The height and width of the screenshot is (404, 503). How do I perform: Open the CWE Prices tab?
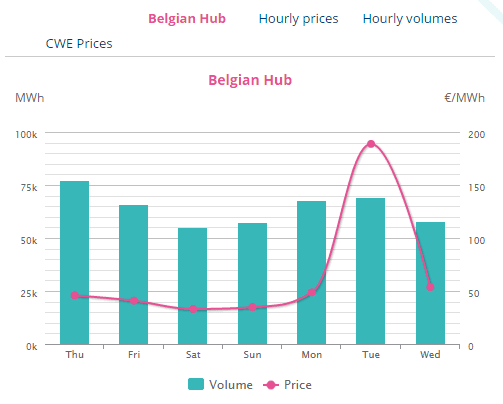tap(79, 44)
